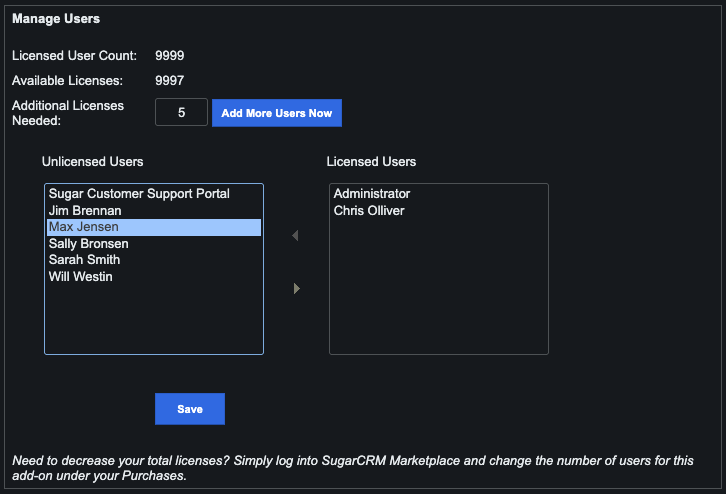The image size is (726, 494).
Task: Click the Additional Licenses Needed number field
Action: point(182,113)
